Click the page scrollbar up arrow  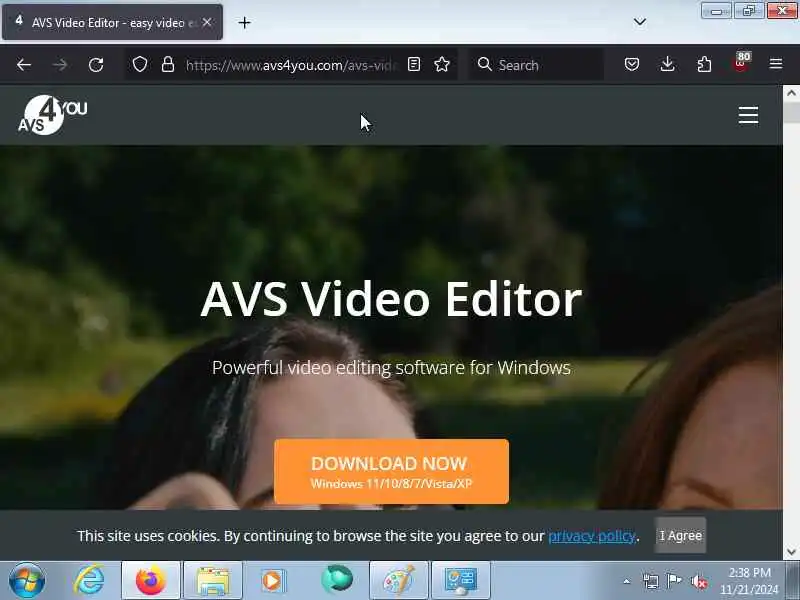(x=791, y=93)
